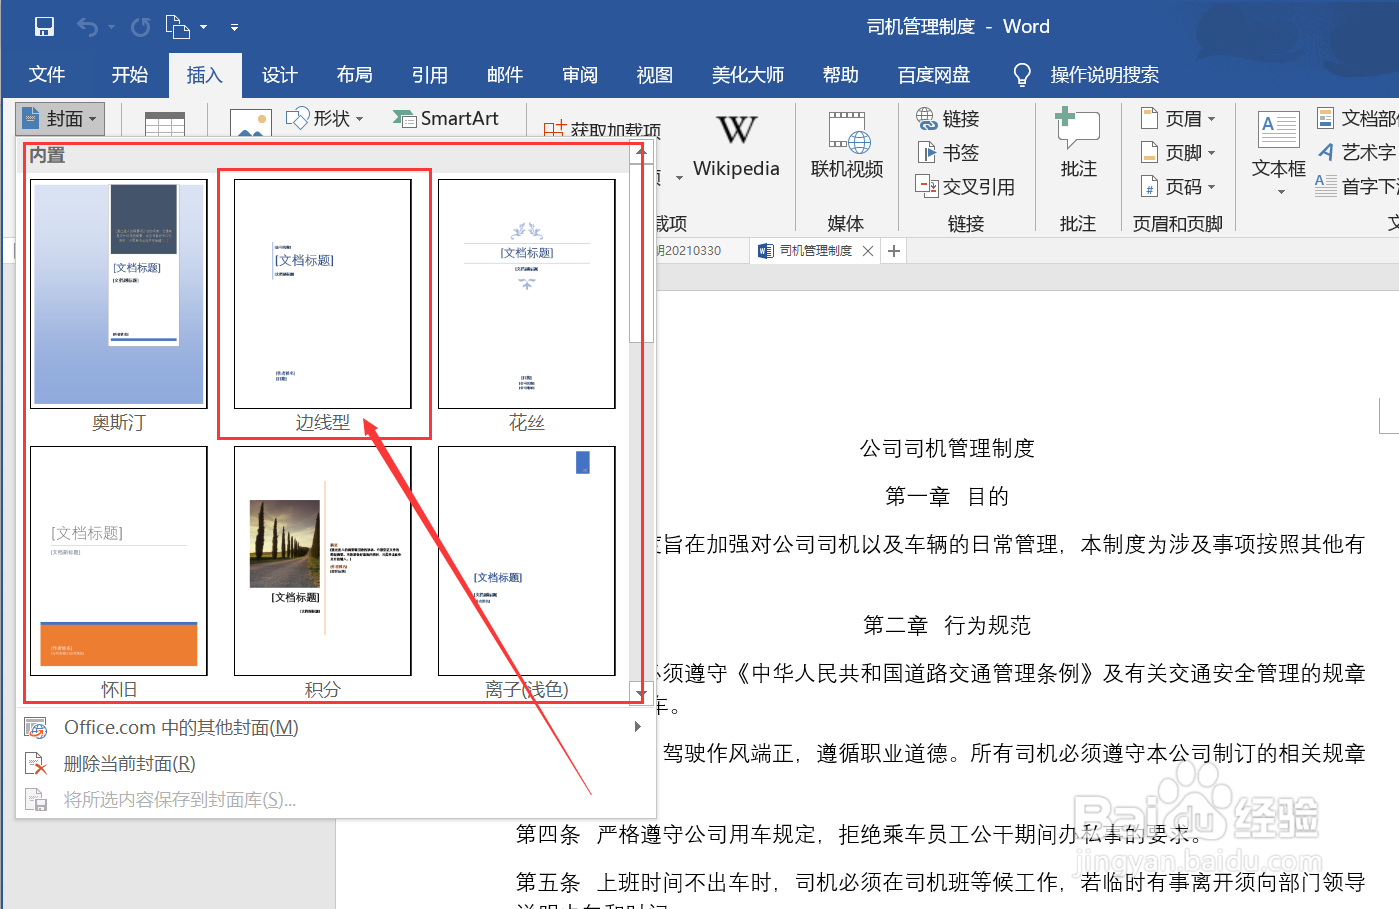The height and width of the screenshot is (909, 1399).
Task: Undo the last action
Action: (88, 26)
